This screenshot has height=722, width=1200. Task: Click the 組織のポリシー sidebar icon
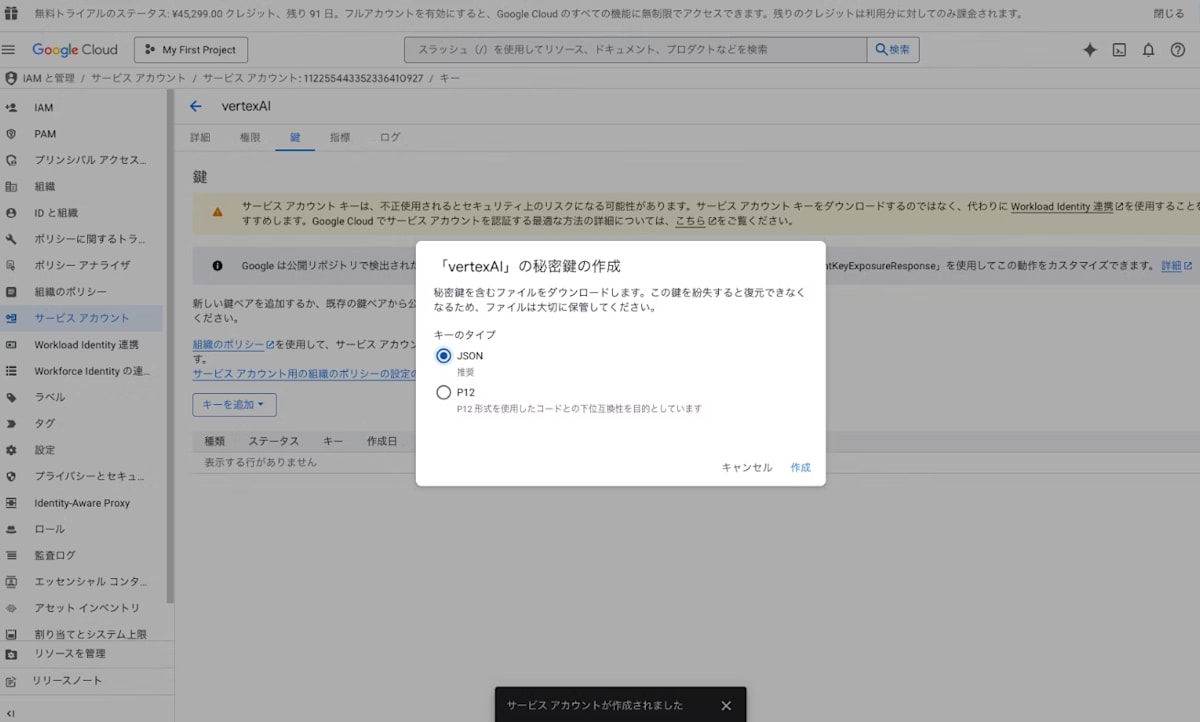coord(12,292)
